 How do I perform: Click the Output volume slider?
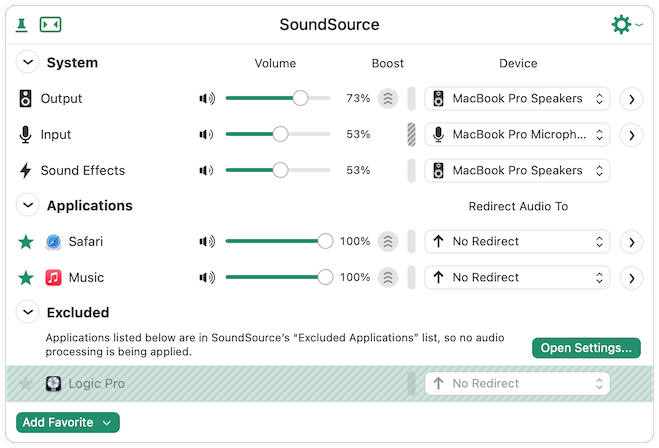pos(277,98)
